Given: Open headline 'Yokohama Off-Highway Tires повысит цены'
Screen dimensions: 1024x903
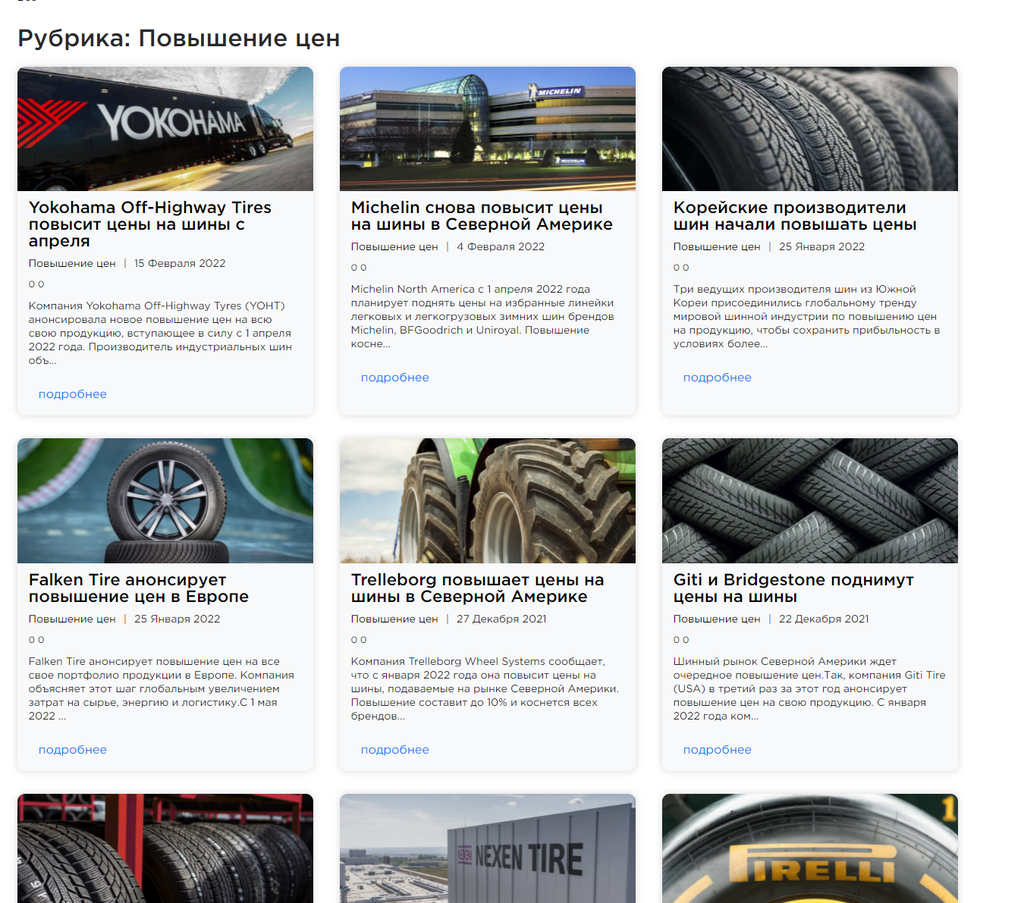Looking at the screenshot, I should coord(150,224).
